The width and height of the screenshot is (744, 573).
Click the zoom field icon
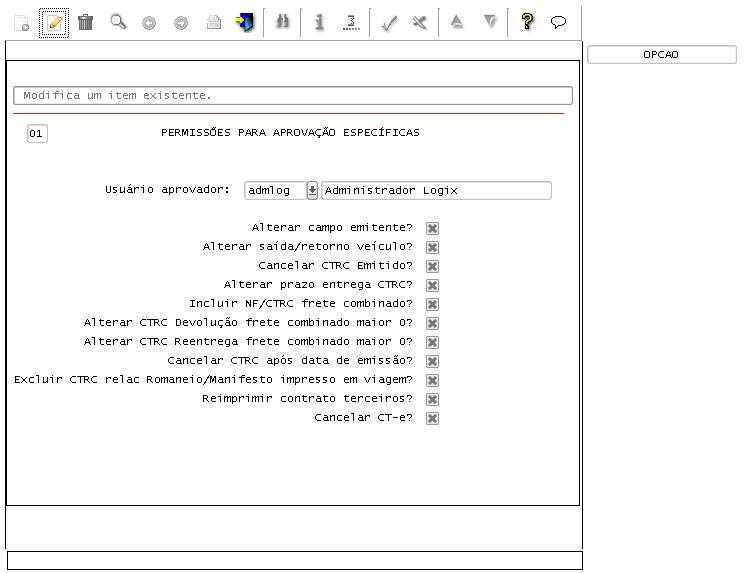[x=351, y=22]
